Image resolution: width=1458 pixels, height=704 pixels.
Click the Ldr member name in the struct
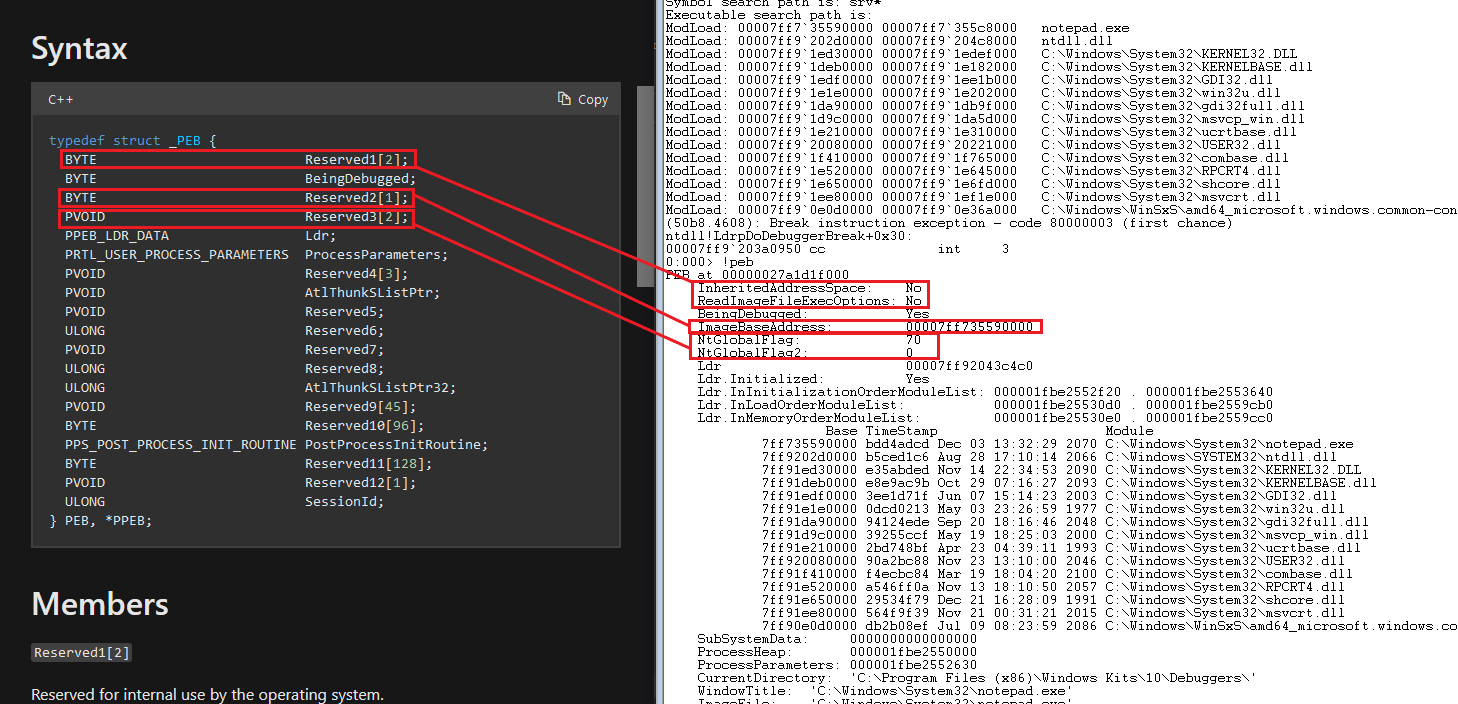320,236
